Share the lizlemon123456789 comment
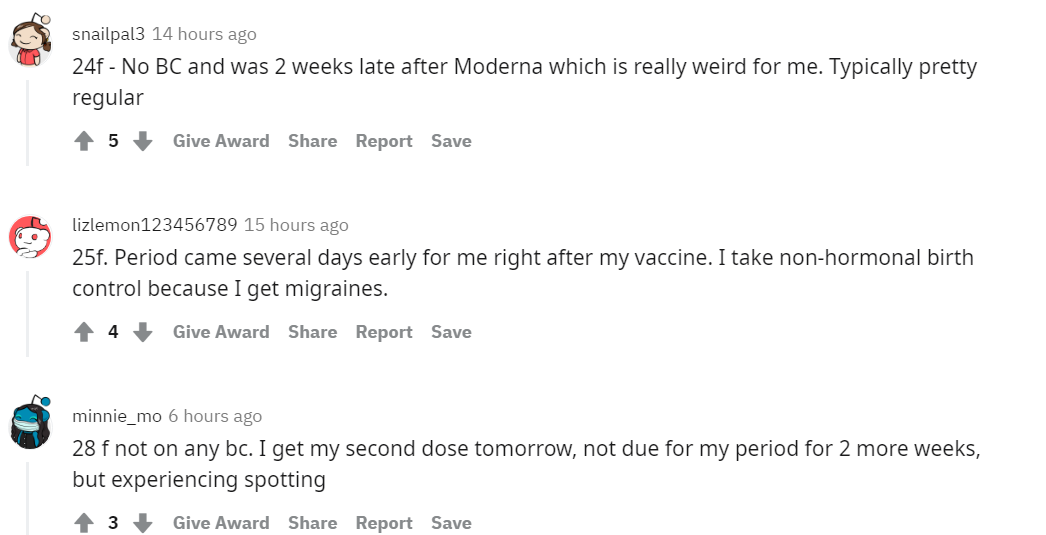Viewport: 1046px width, 535px height. click(x=312, y=332)
